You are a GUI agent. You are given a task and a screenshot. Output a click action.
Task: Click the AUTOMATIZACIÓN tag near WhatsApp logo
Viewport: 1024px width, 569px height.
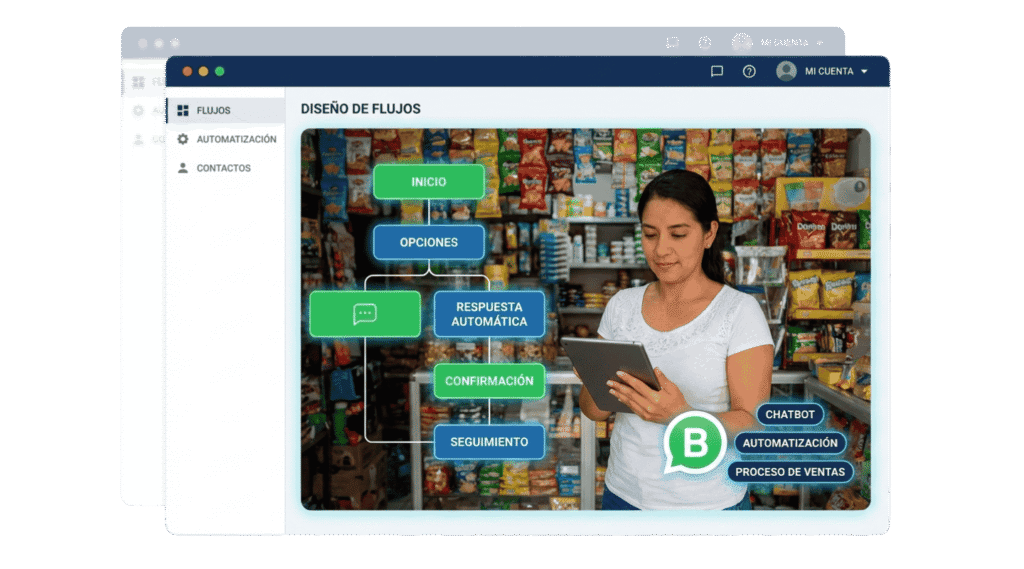(x=790, y=443)
